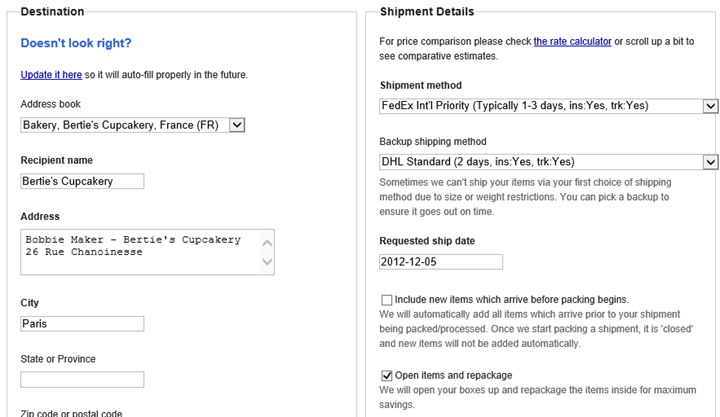Expand the Backup shipping method dropdown arrow

point(710,162)
